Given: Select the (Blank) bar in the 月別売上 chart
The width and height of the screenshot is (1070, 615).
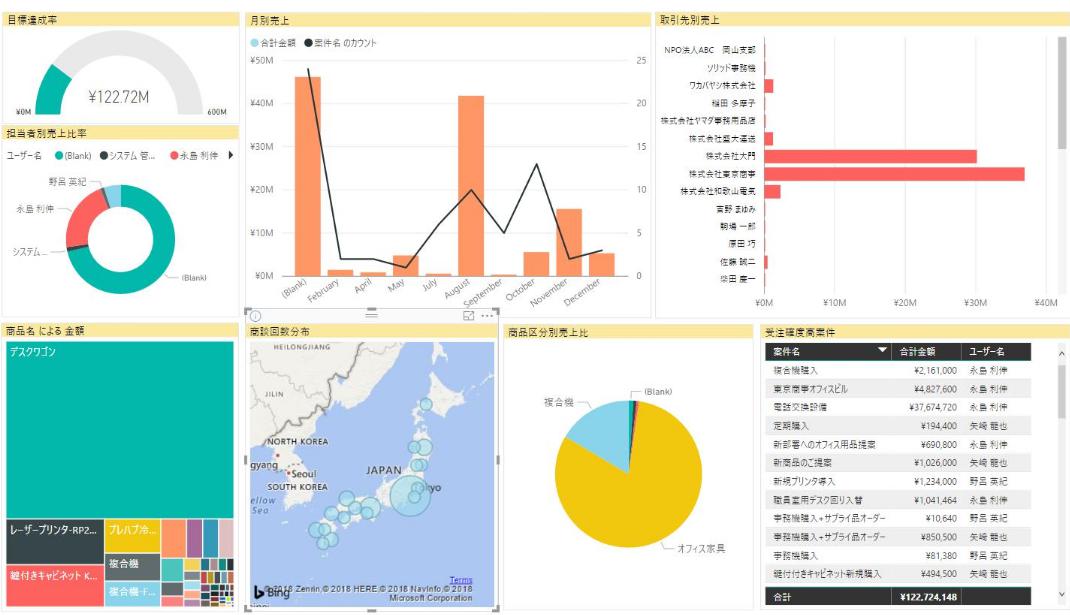Looking at the screenshot, I should point(308,176).
